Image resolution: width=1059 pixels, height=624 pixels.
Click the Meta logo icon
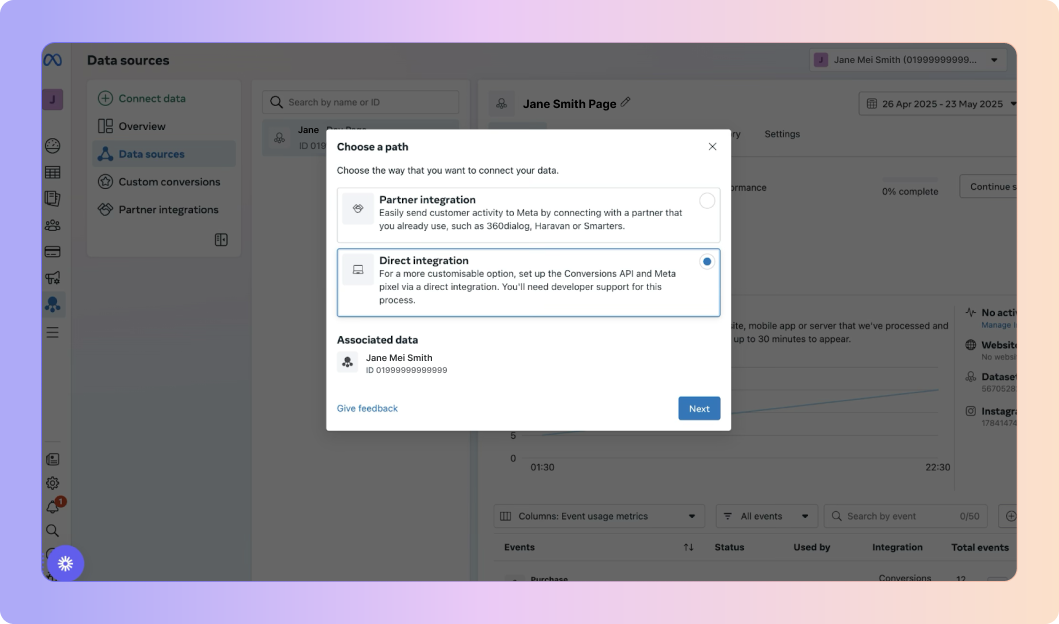point(53,60)
